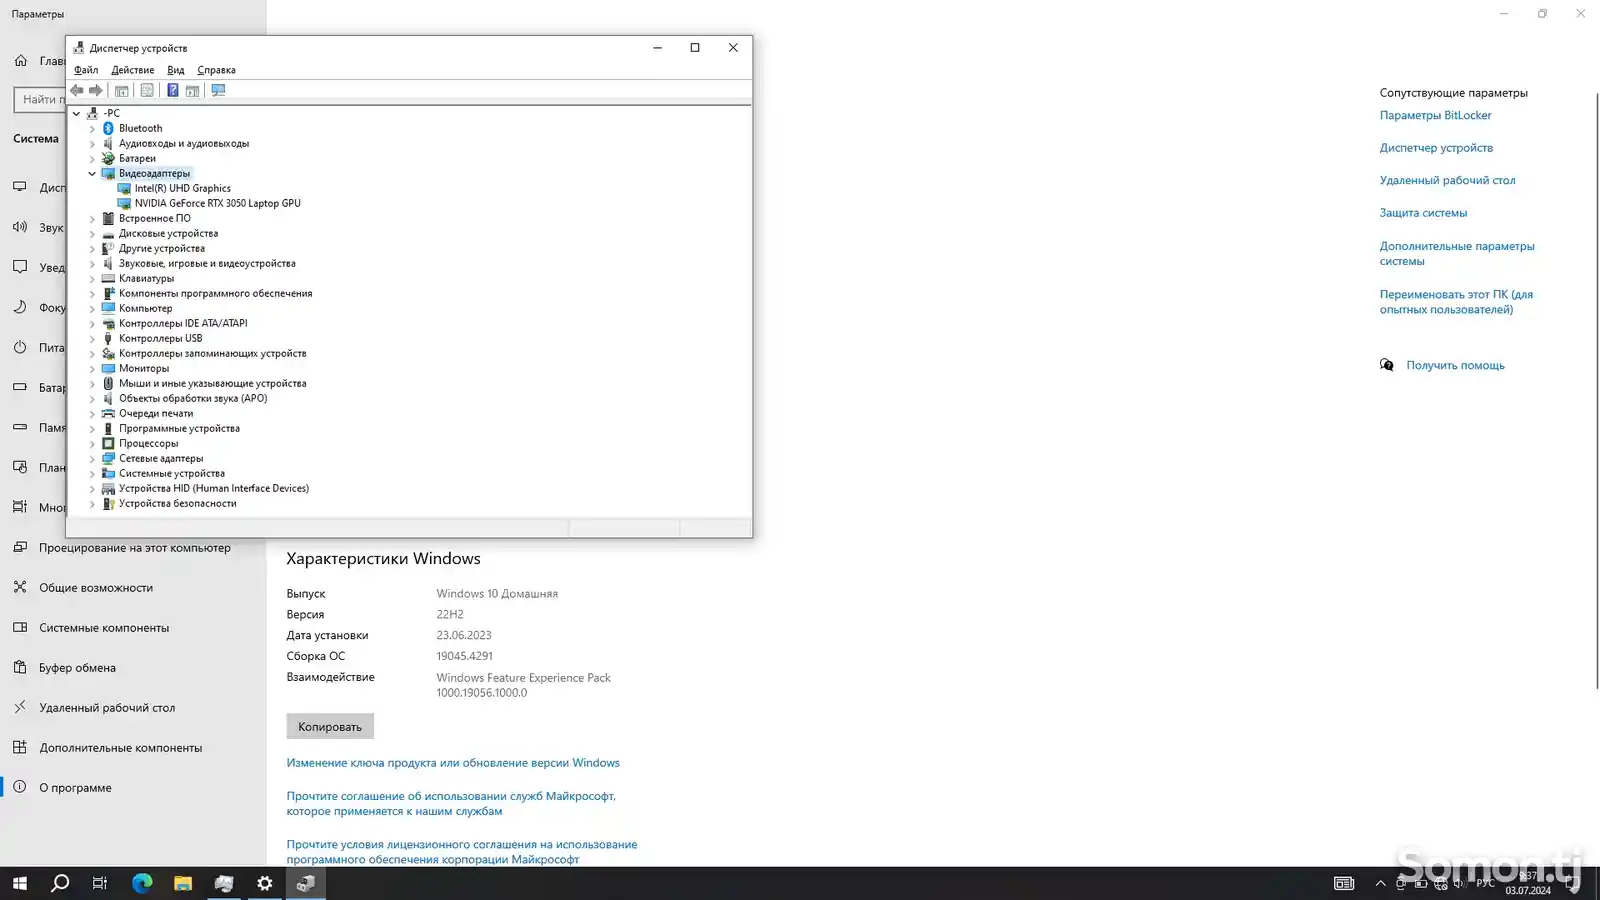Viewport: 1600px width, 900px height.
Task: Click the Батареи category icon
Action: click(x=108, y=158)
